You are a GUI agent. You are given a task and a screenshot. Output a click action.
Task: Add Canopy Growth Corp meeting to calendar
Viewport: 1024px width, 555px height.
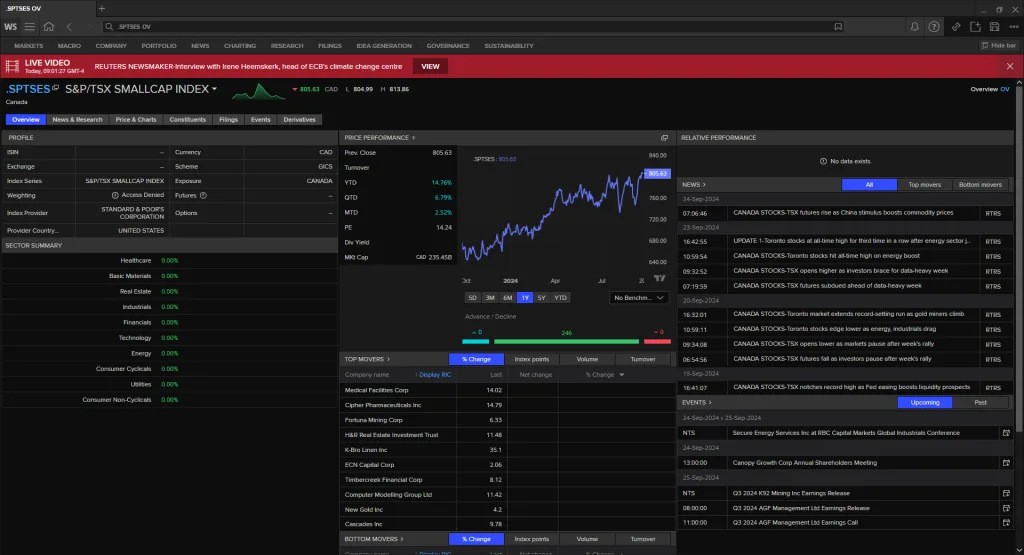coord(1006,463)
